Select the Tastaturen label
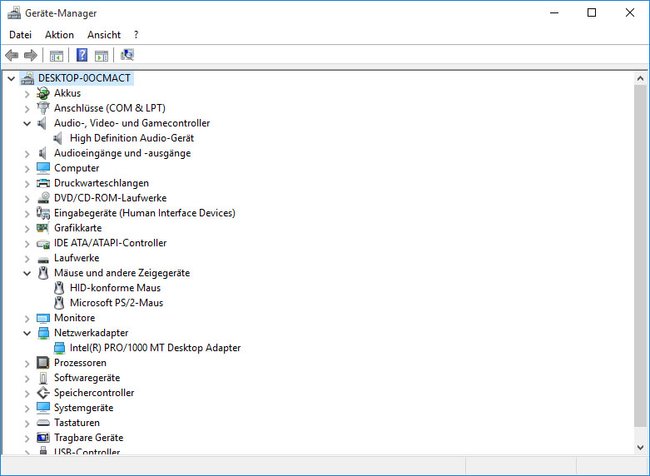Screen dimensions: 650x476 [77, 423]
